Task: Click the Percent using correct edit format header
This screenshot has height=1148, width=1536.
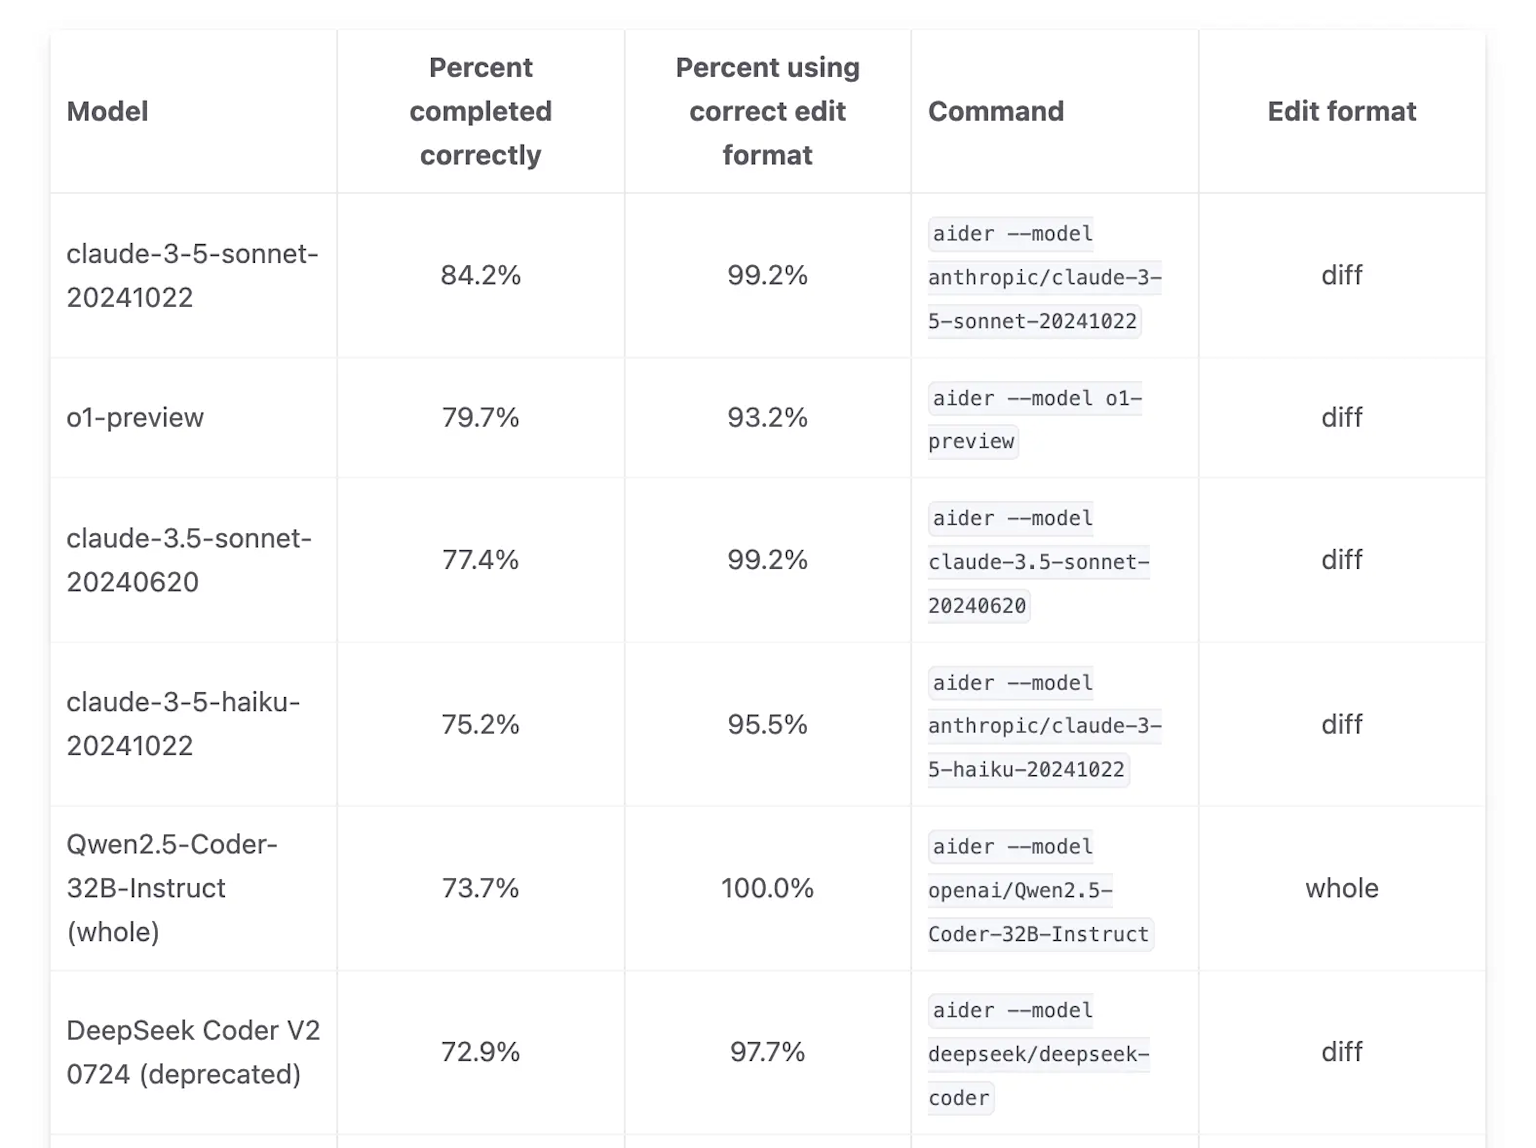Action: tap(767, 111)
